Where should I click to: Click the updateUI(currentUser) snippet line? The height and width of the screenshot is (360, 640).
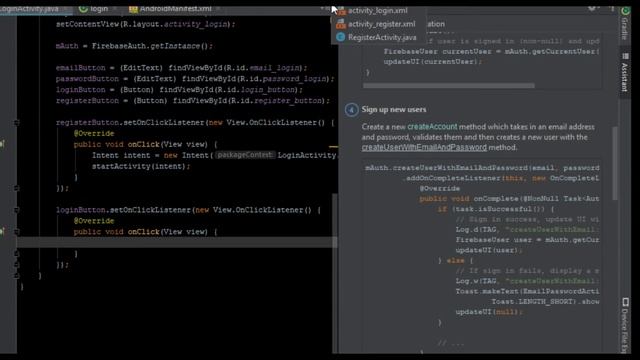[x=433, y=62]
